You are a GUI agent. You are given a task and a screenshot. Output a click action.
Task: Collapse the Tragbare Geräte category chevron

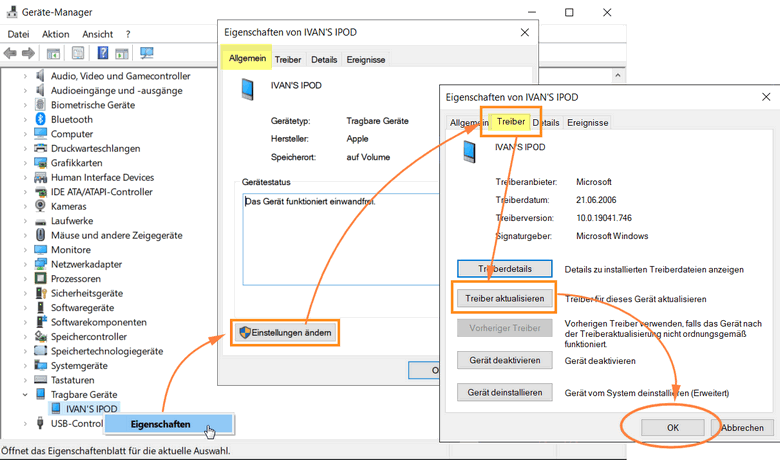[25, 394]
